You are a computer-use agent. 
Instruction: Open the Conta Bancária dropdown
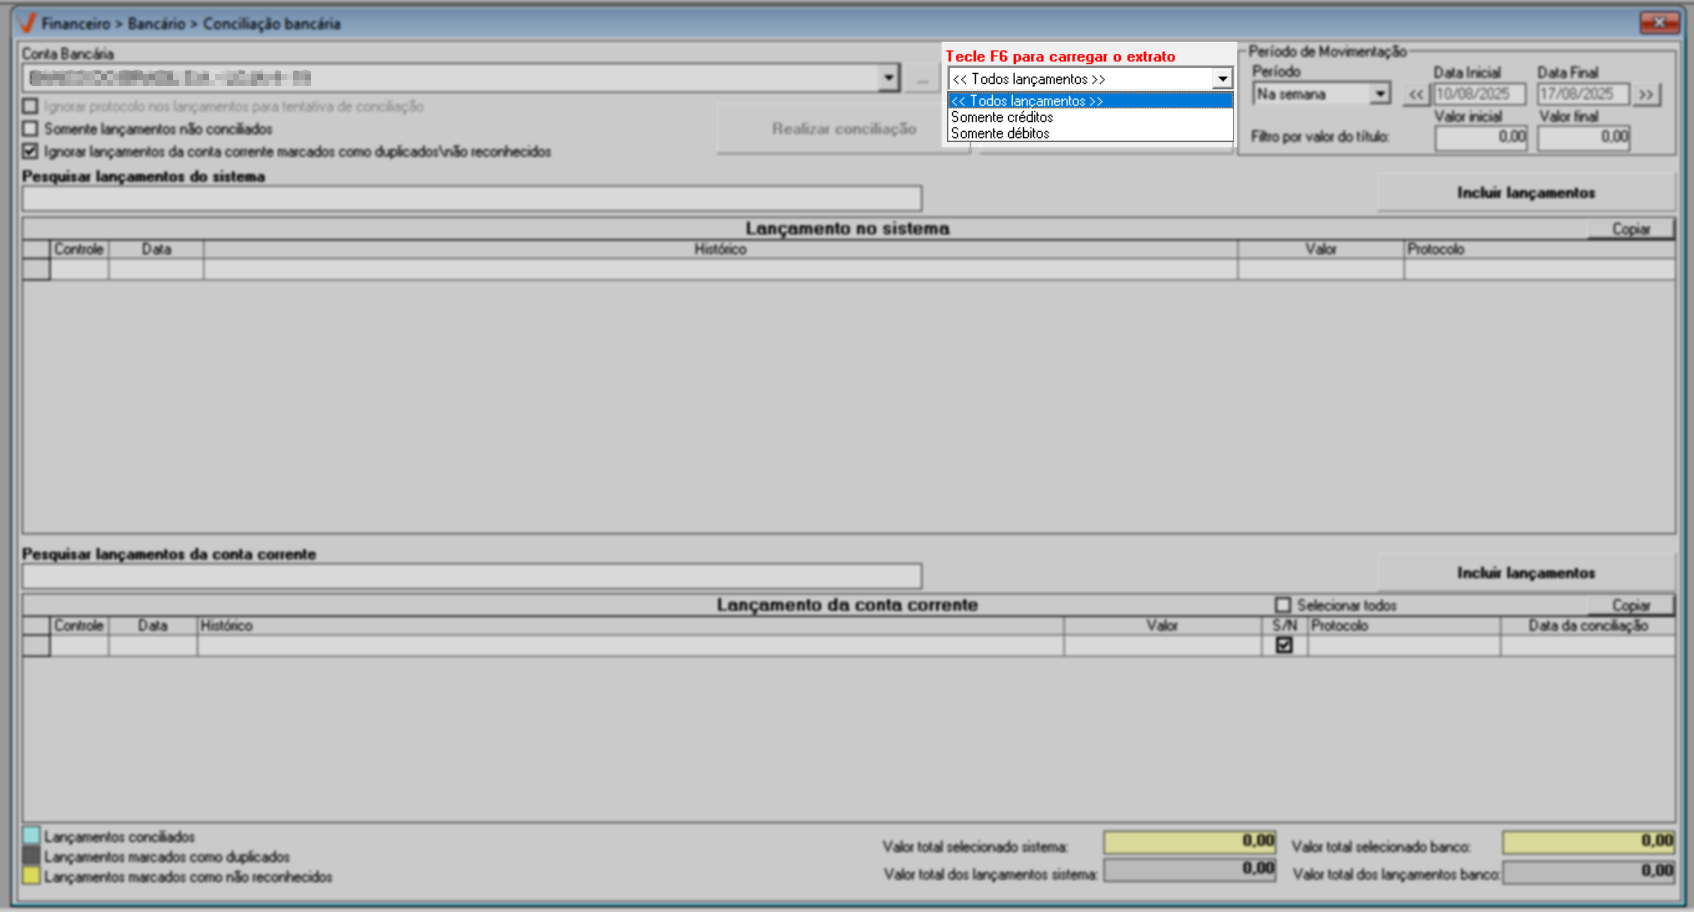888,78
